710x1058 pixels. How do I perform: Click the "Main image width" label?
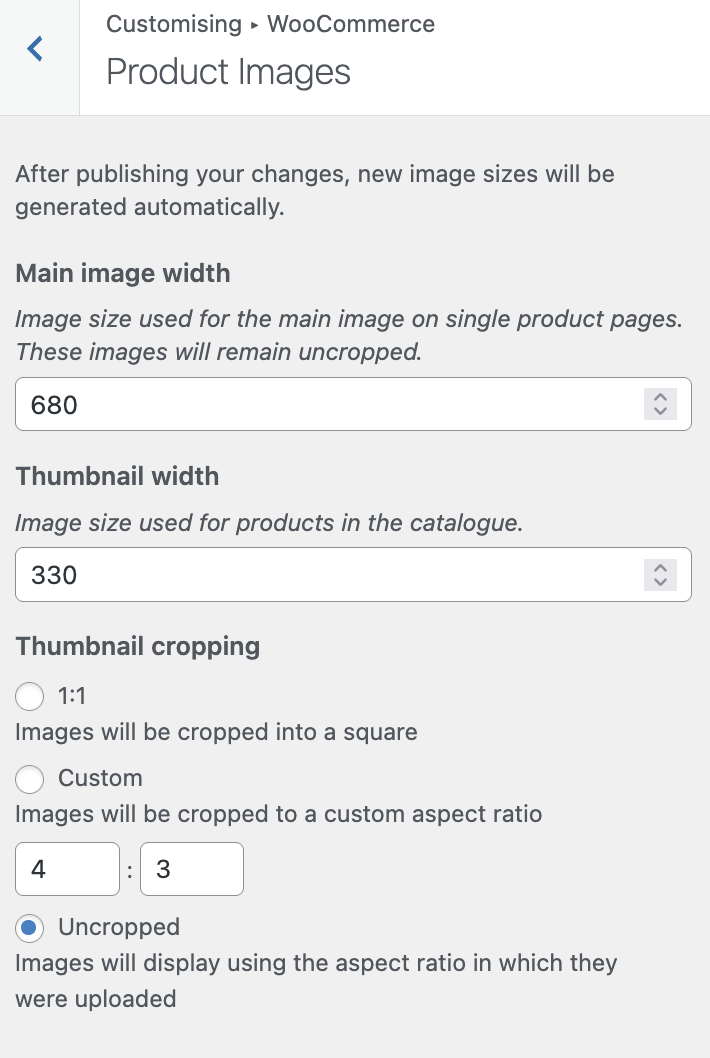tap(123, 273)
